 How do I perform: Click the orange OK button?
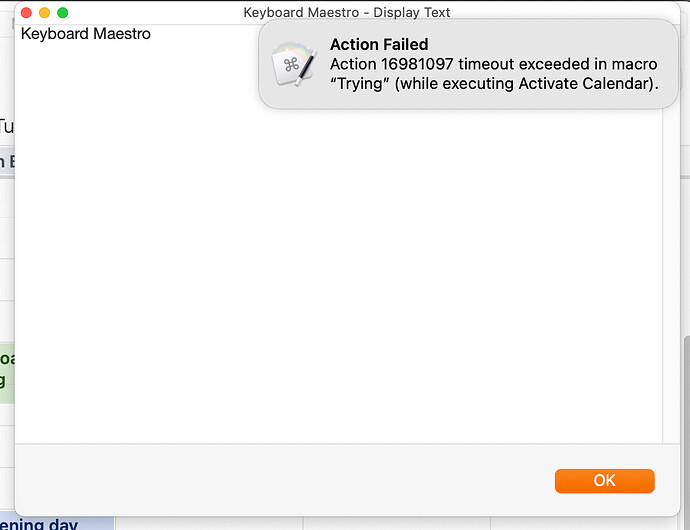click(x=604, y=481)
